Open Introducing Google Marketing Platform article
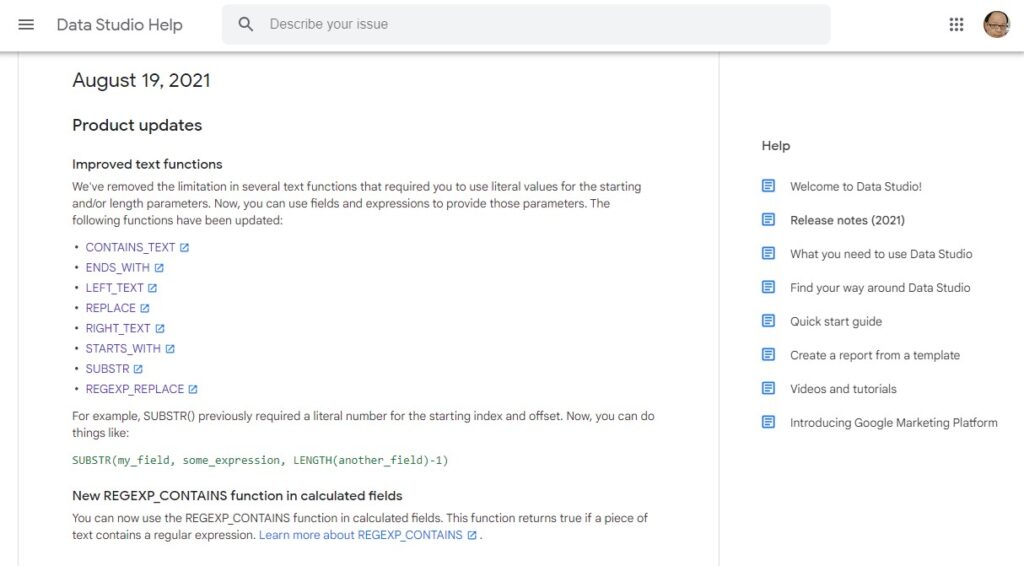This screenshot has width=1024, height=566. tap(893, 422)
